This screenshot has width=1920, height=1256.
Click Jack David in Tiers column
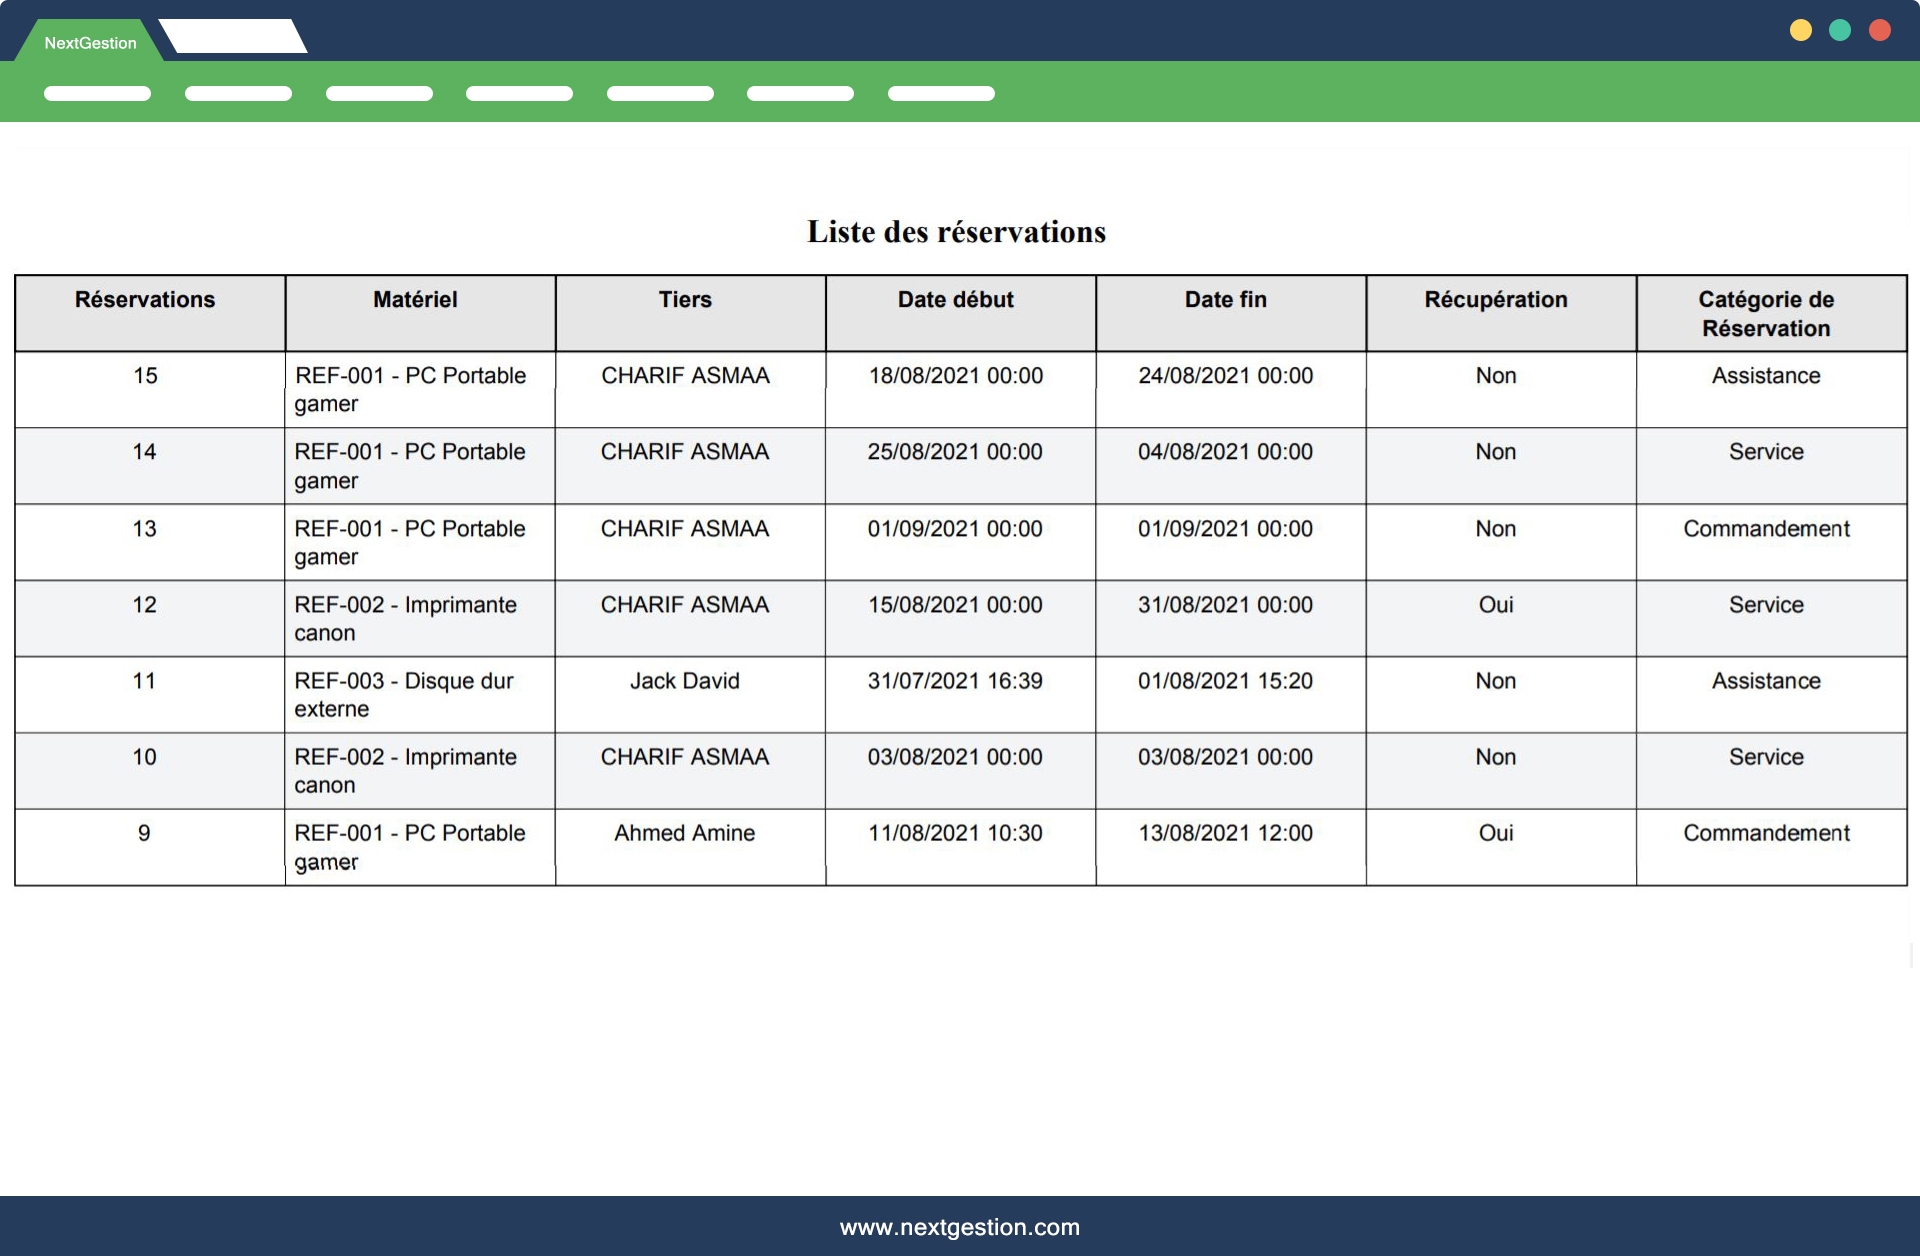(685, 681)
